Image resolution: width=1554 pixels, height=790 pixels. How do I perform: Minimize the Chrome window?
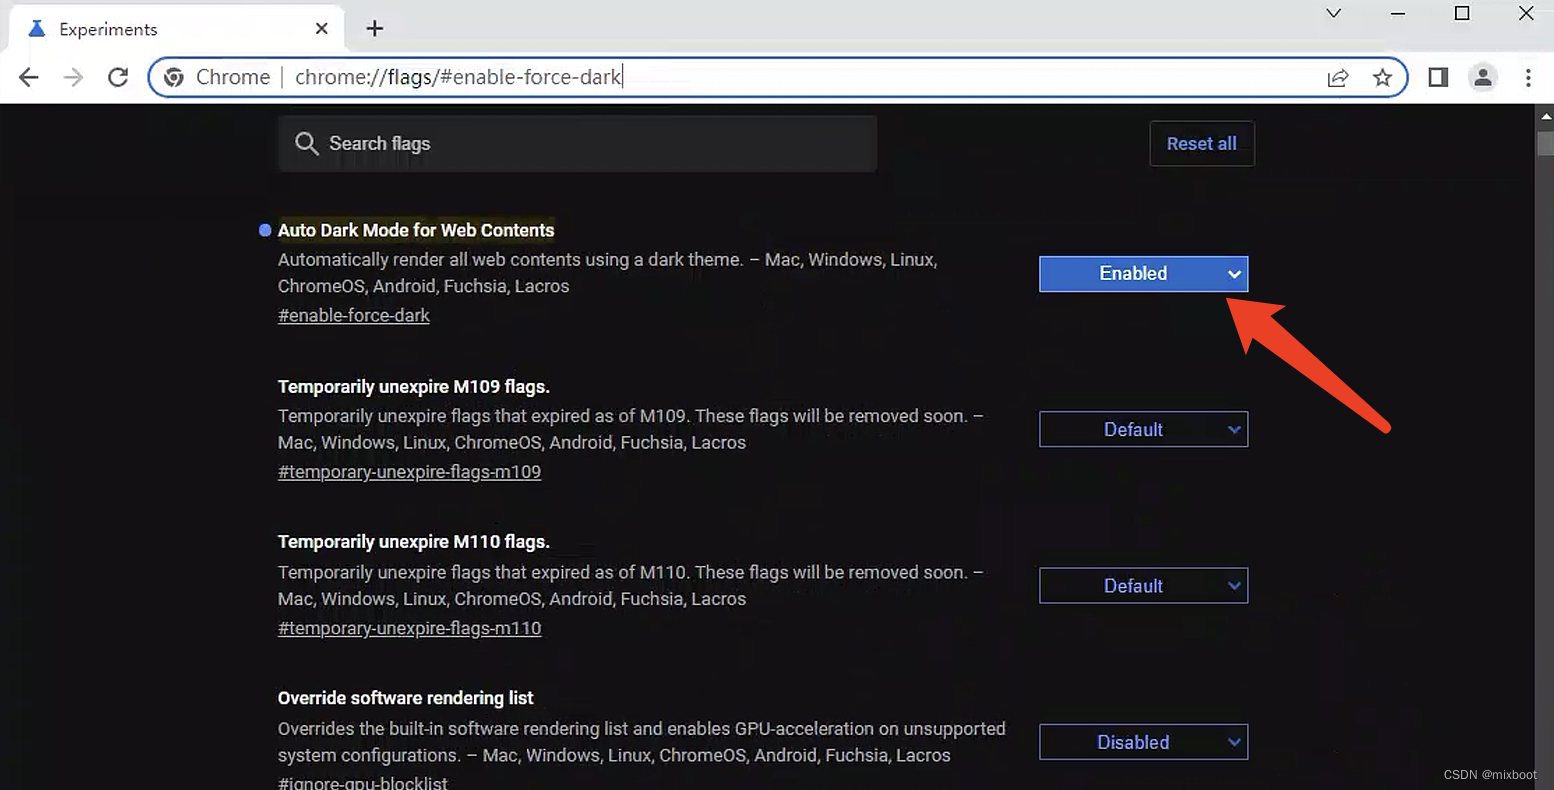pyautogui.click(x=1398, y=13)
